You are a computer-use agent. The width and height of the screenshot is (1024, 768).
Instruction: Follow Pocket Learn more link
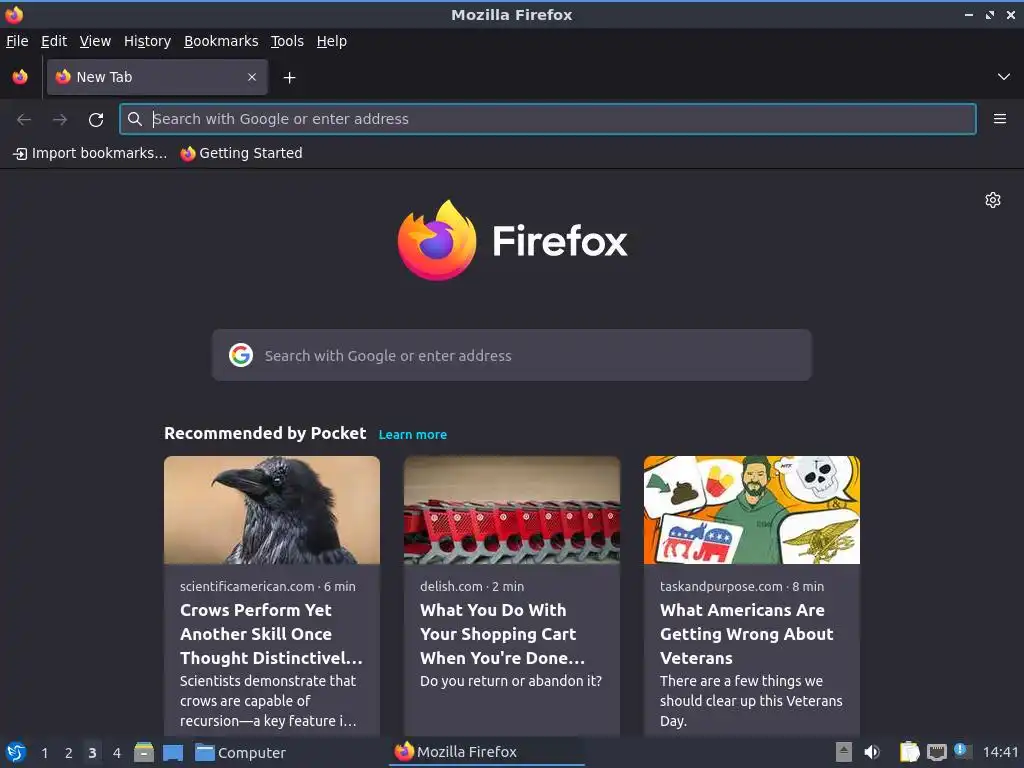coord(413,435)
